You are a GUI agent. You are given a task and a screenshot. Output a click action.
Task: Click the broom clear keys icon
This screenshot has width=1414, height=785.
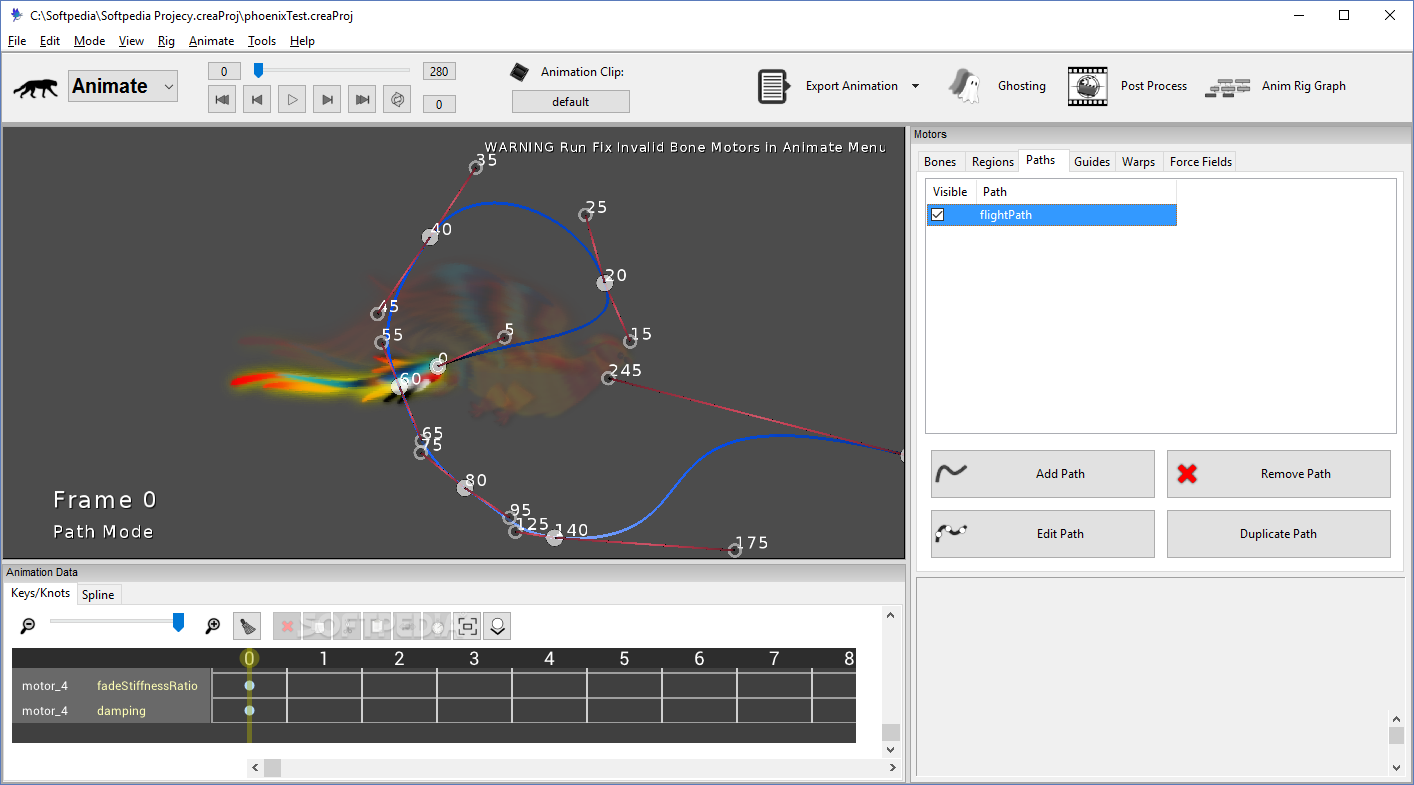click(247, 626)
